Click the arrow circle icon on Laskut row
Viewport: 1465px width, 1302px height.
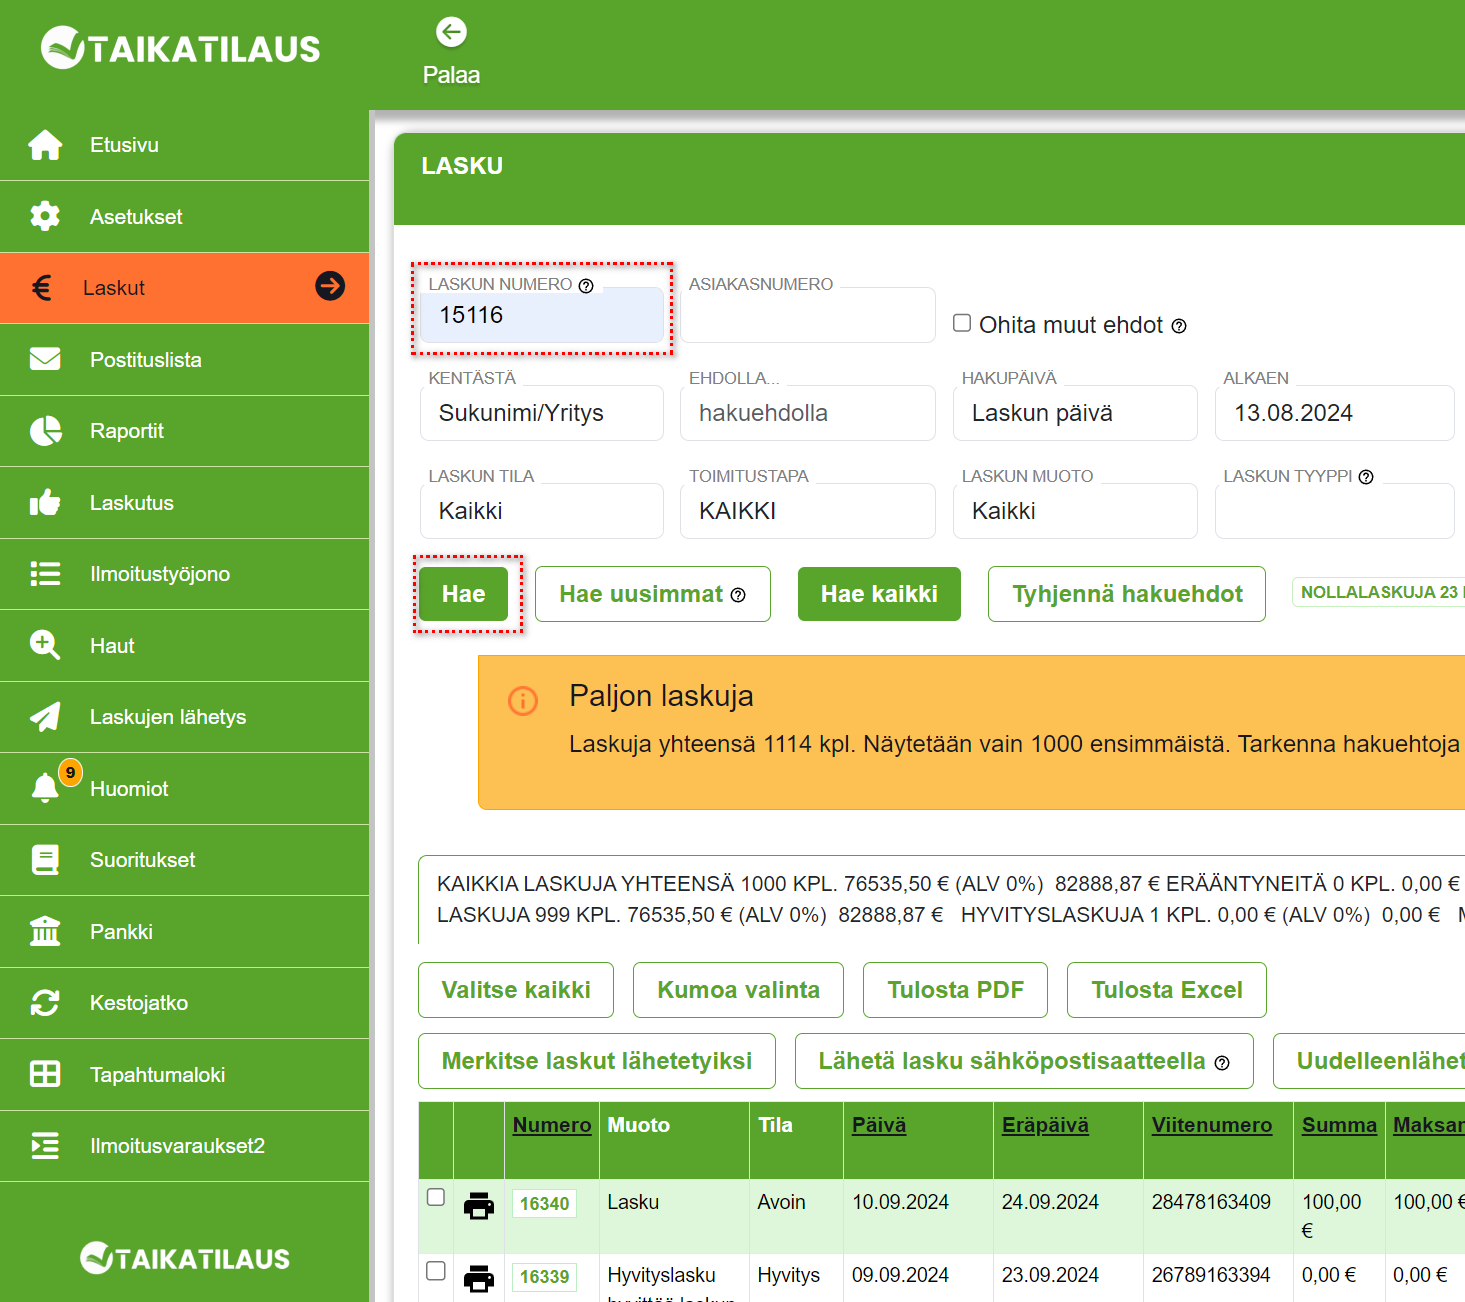pos(330,286)
